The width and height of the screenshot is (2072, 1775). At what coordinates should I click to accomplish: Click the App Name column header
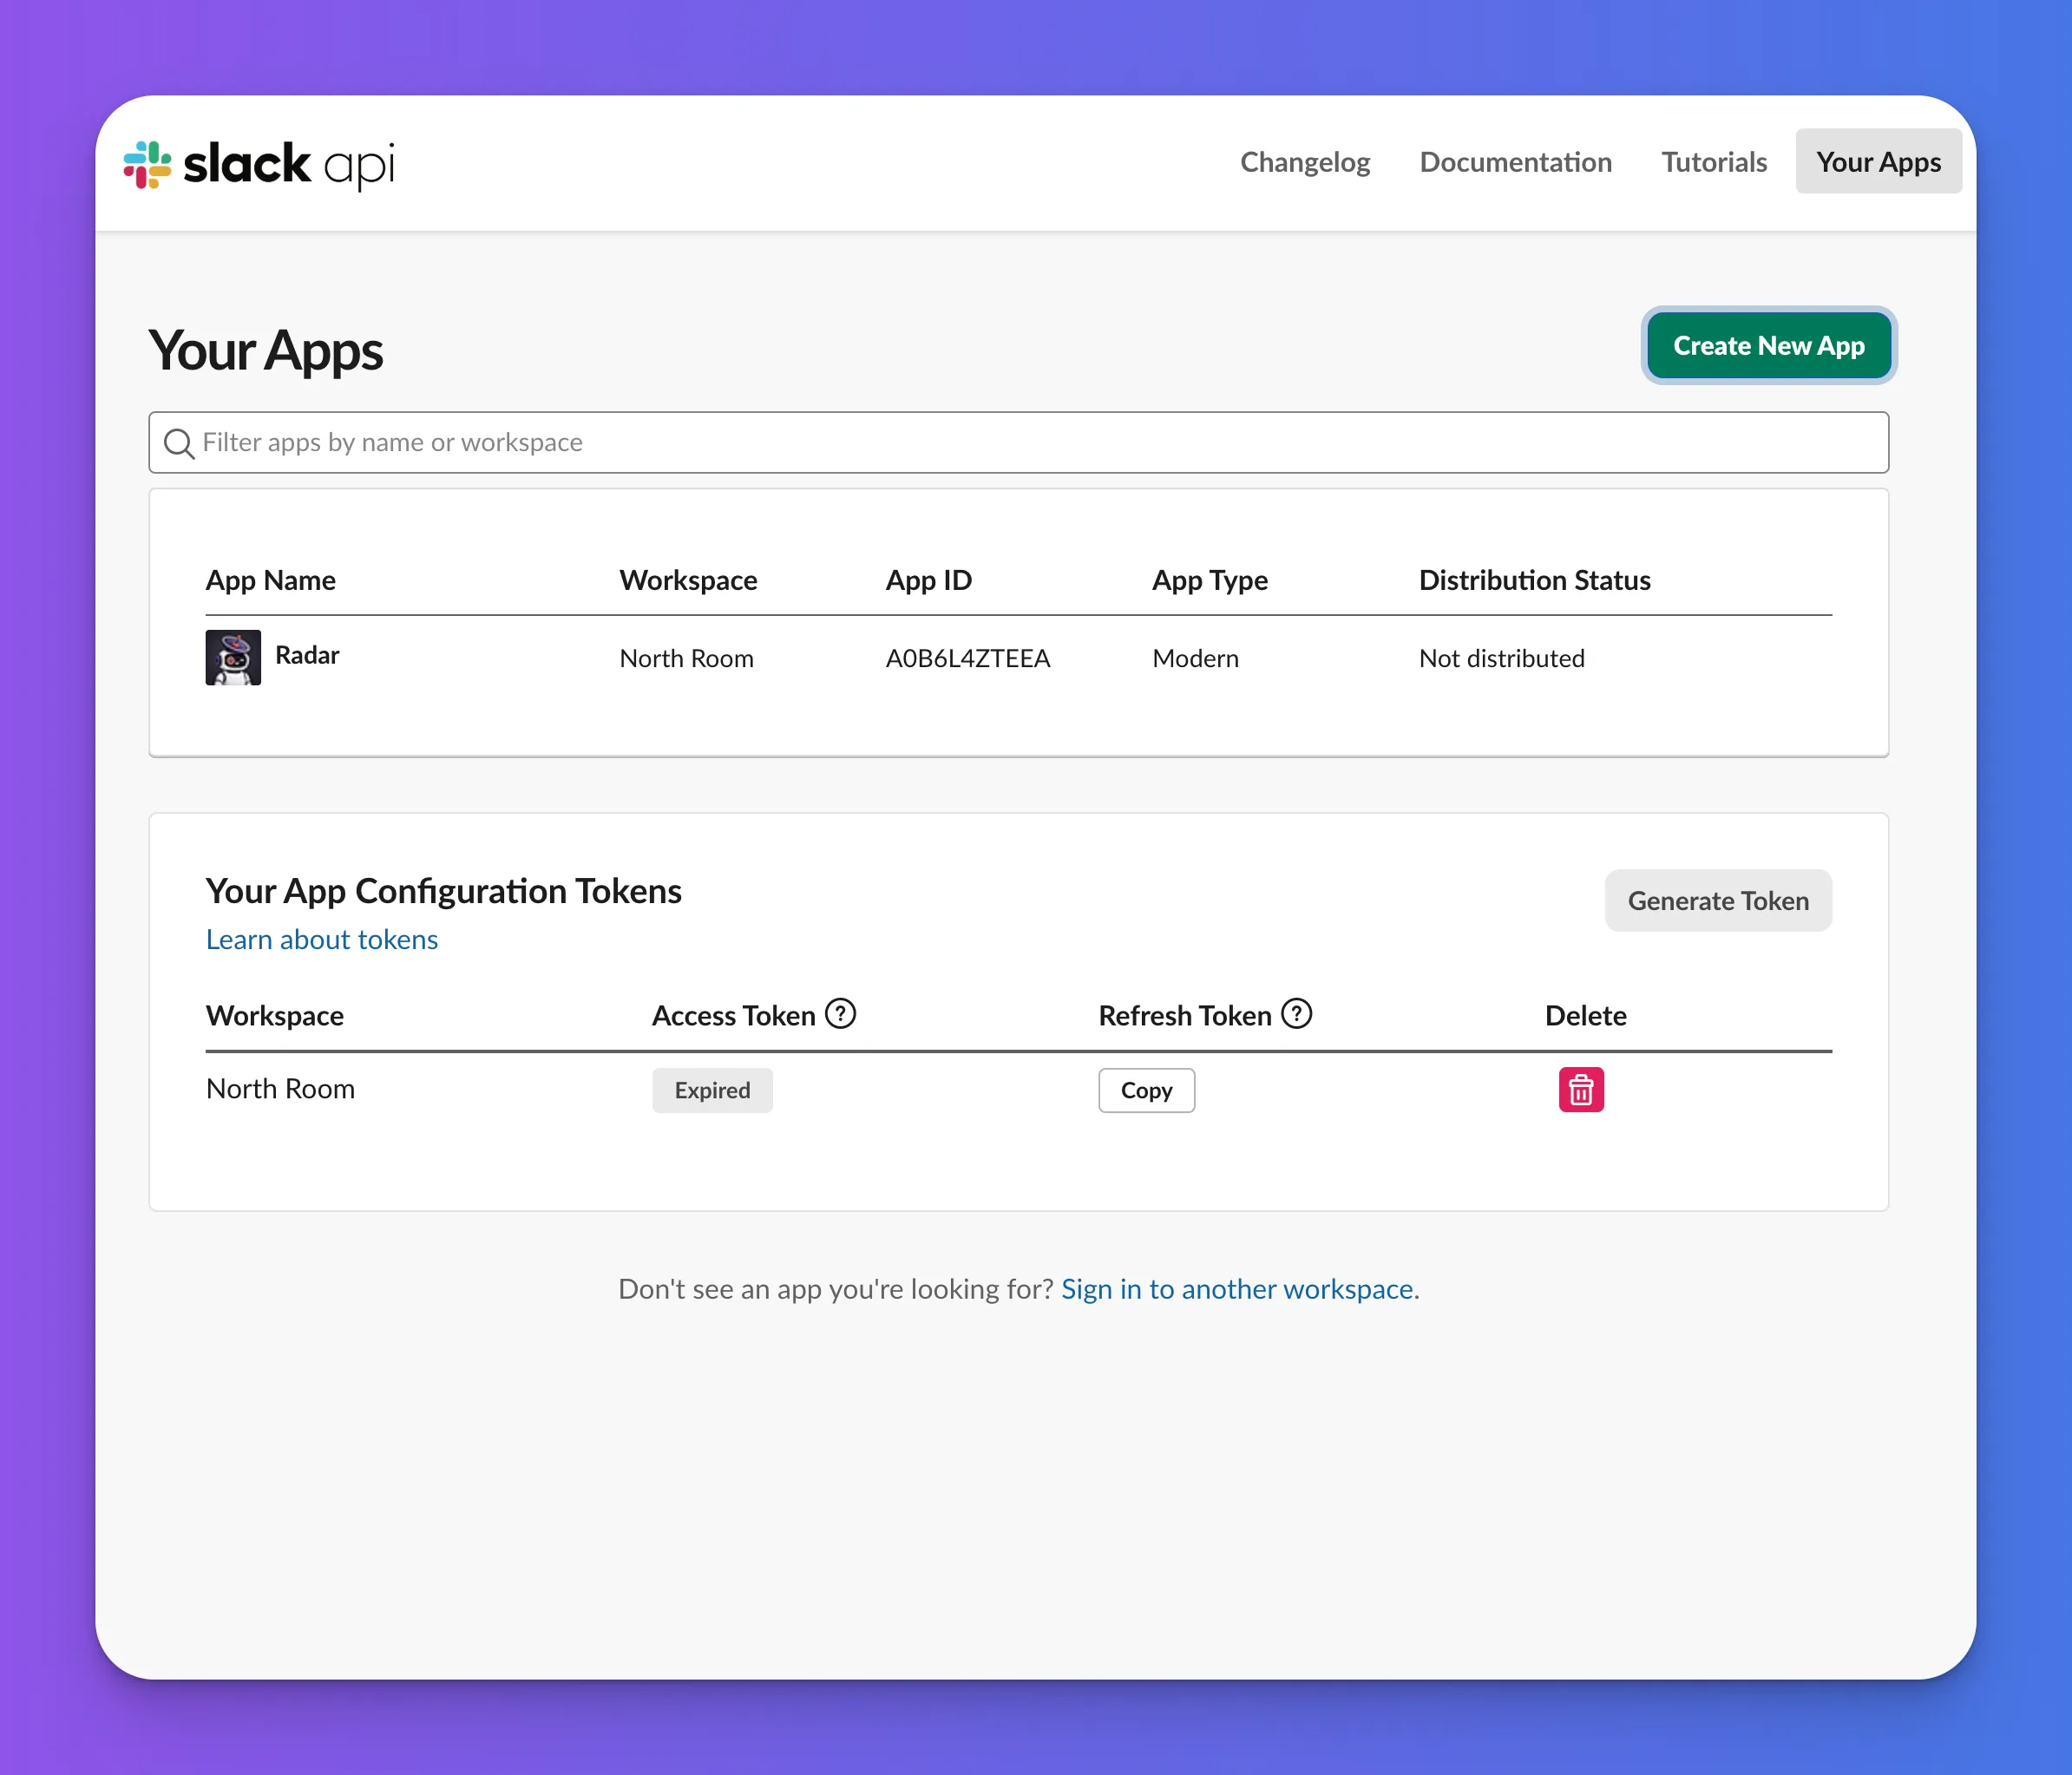coord(271,580)
